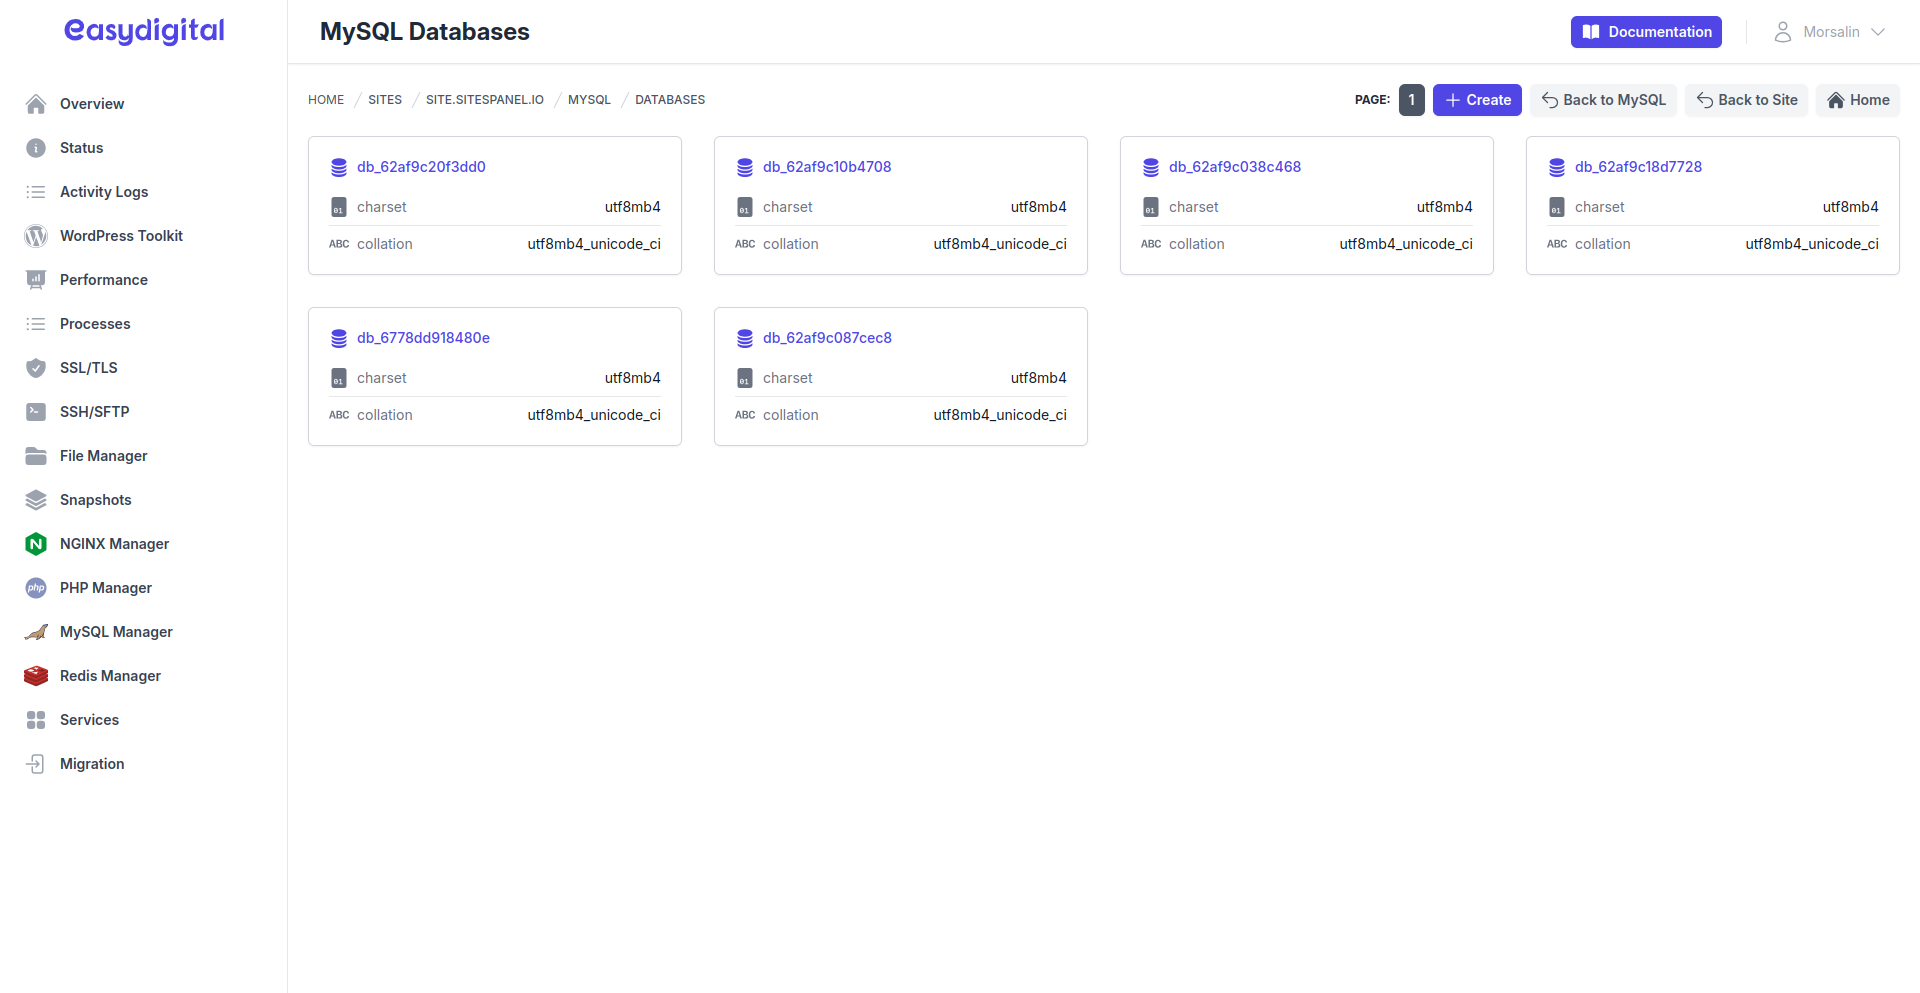Click the easydigital logo
Image resolution: width=1920 pixels, height=993 pixels.
pos(143,30)
